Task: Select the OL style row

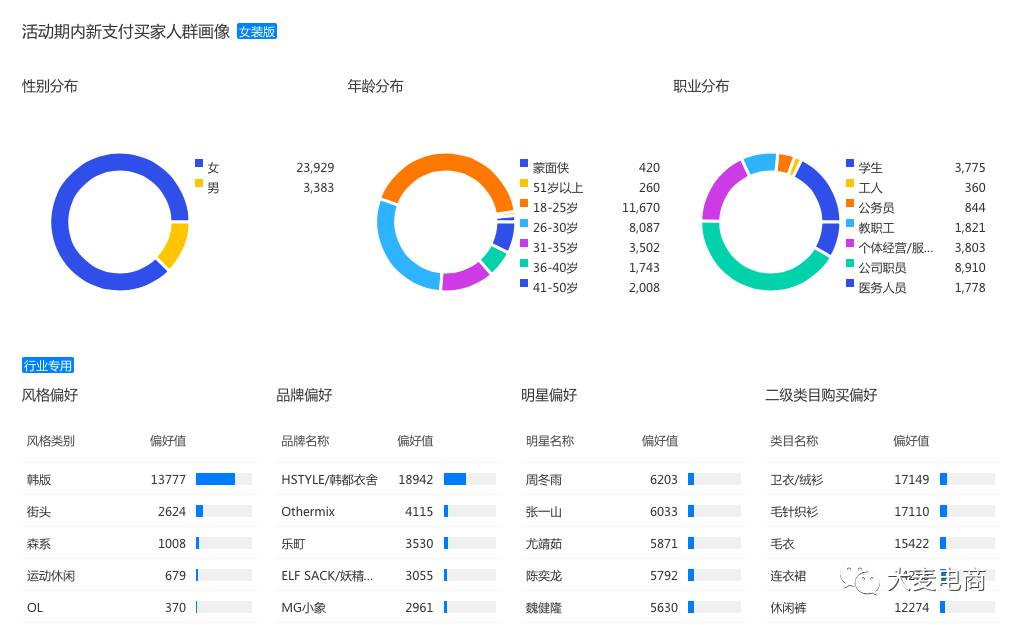Action: point(139,607)
